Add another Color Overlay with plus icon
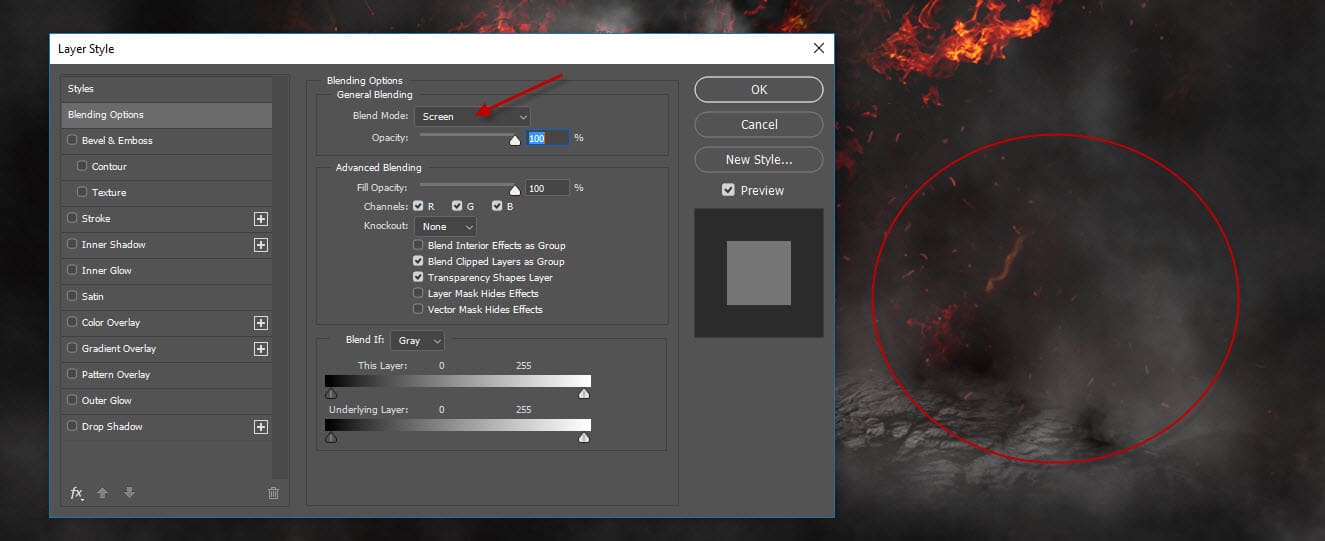 (x=261, y=323)
